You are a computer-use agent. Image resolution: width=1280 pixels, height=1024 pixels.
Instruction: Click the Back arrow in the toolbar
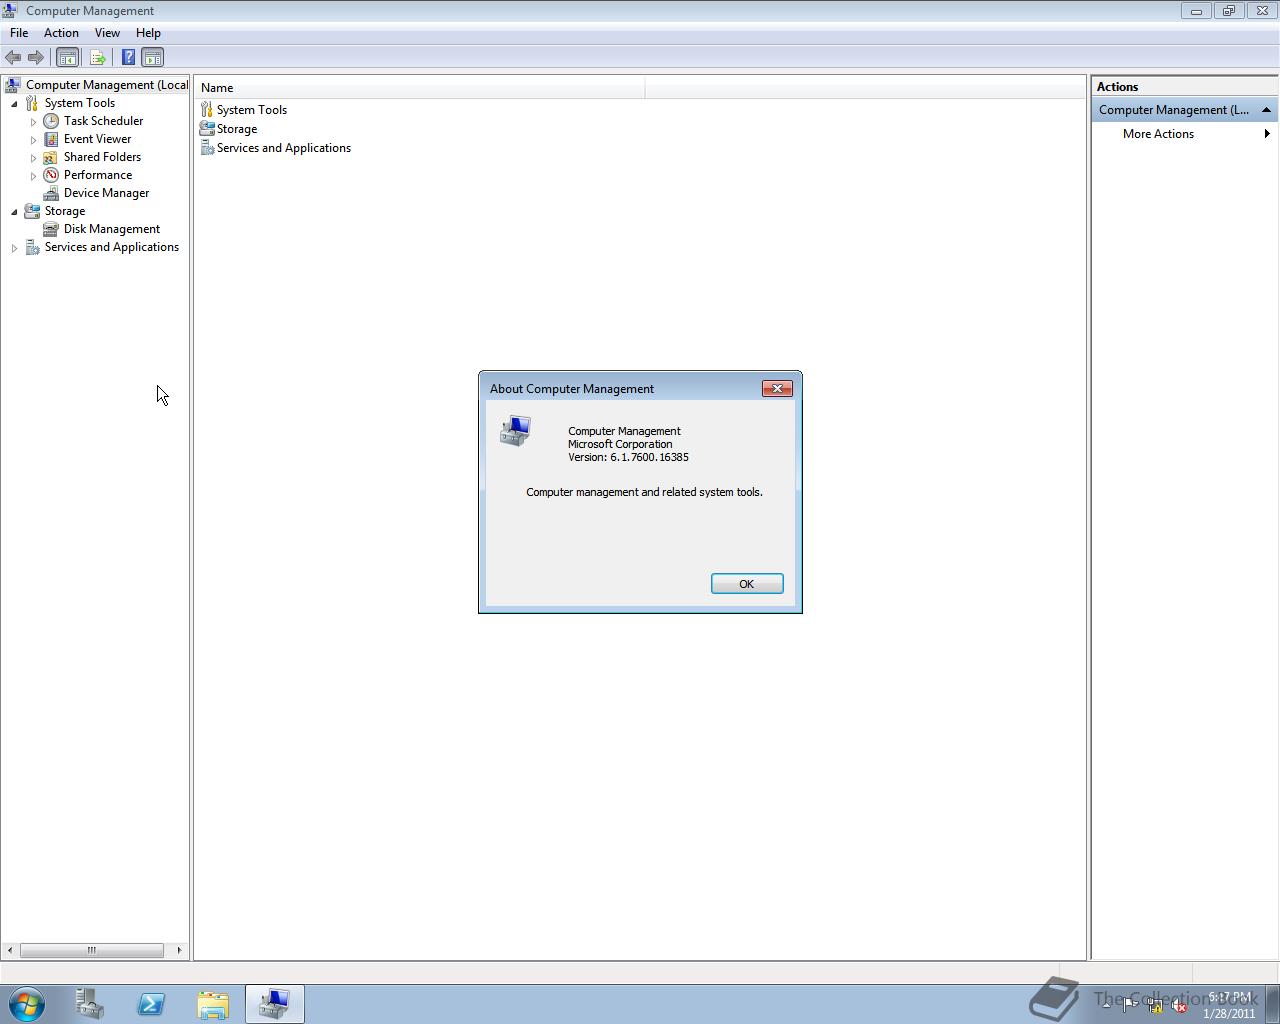pyautogui.click(x=13, y=58)
